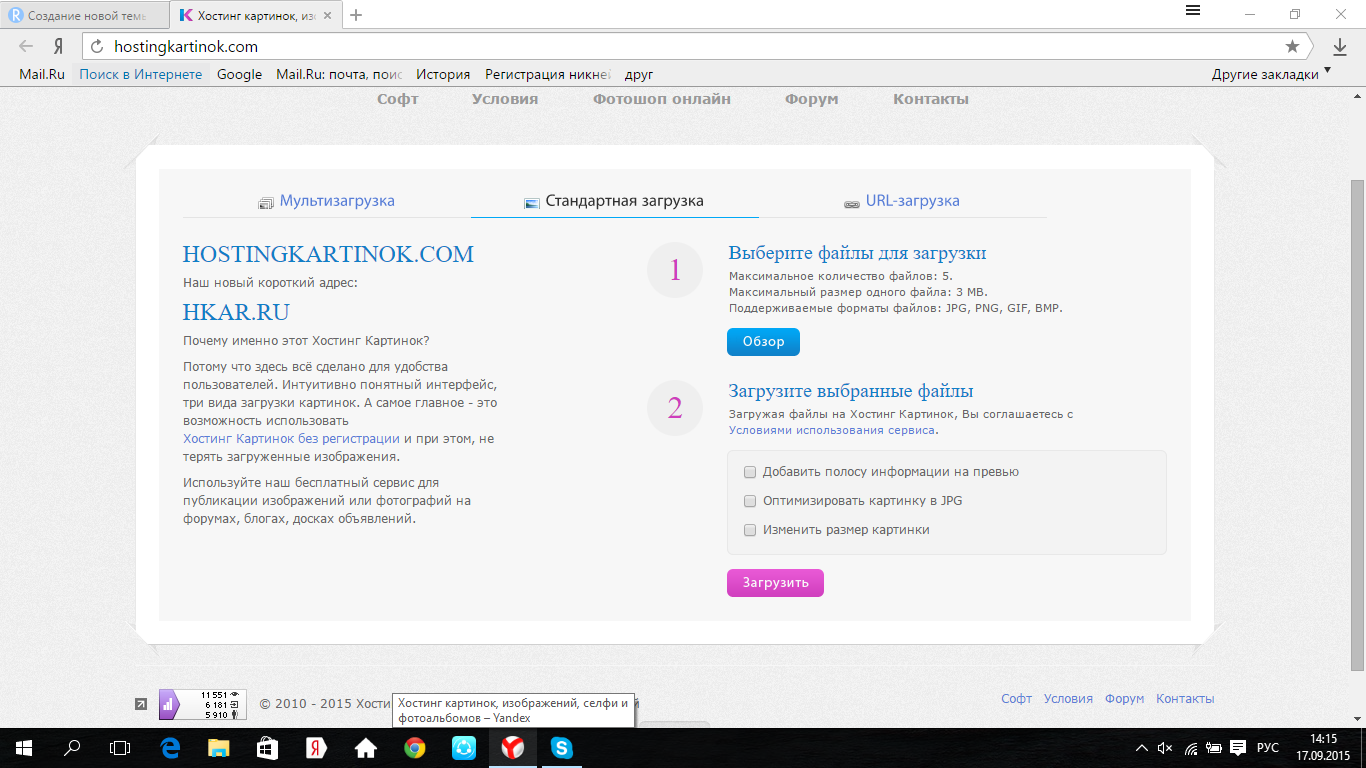Open footer Форум link
The image size is (1366, 768).
coord(1124,699)
